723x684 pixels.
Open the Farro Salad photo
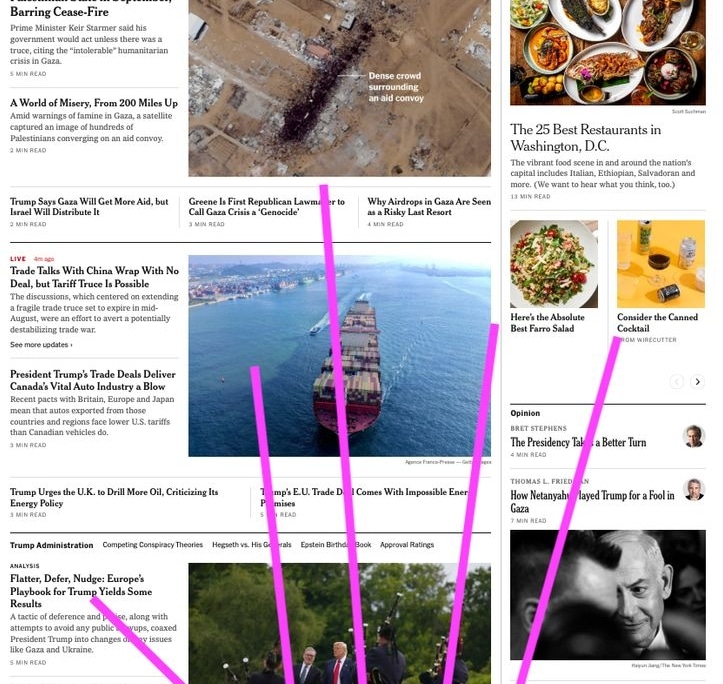click(x=554, y=264)
